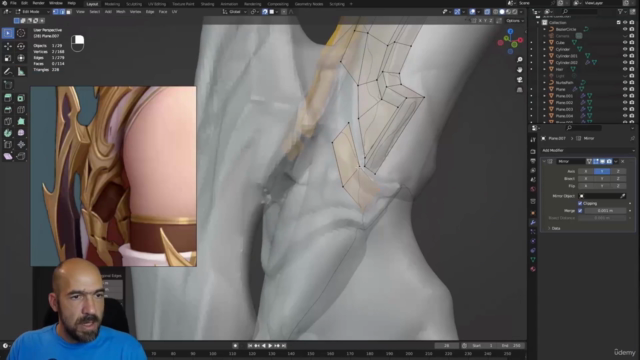Click the pan view hand icon
The height and width of the screenshot is (360, 640).
(x=520, y=69)
